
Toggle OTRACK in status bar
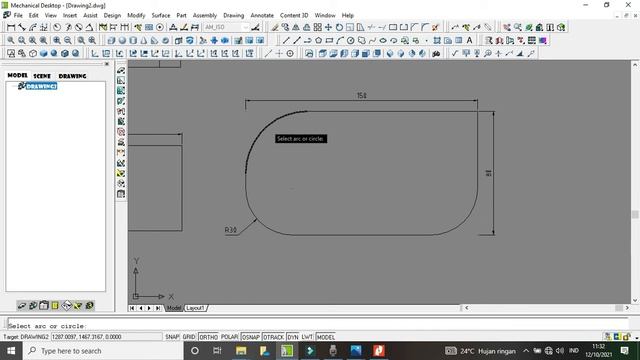[273, 337]
